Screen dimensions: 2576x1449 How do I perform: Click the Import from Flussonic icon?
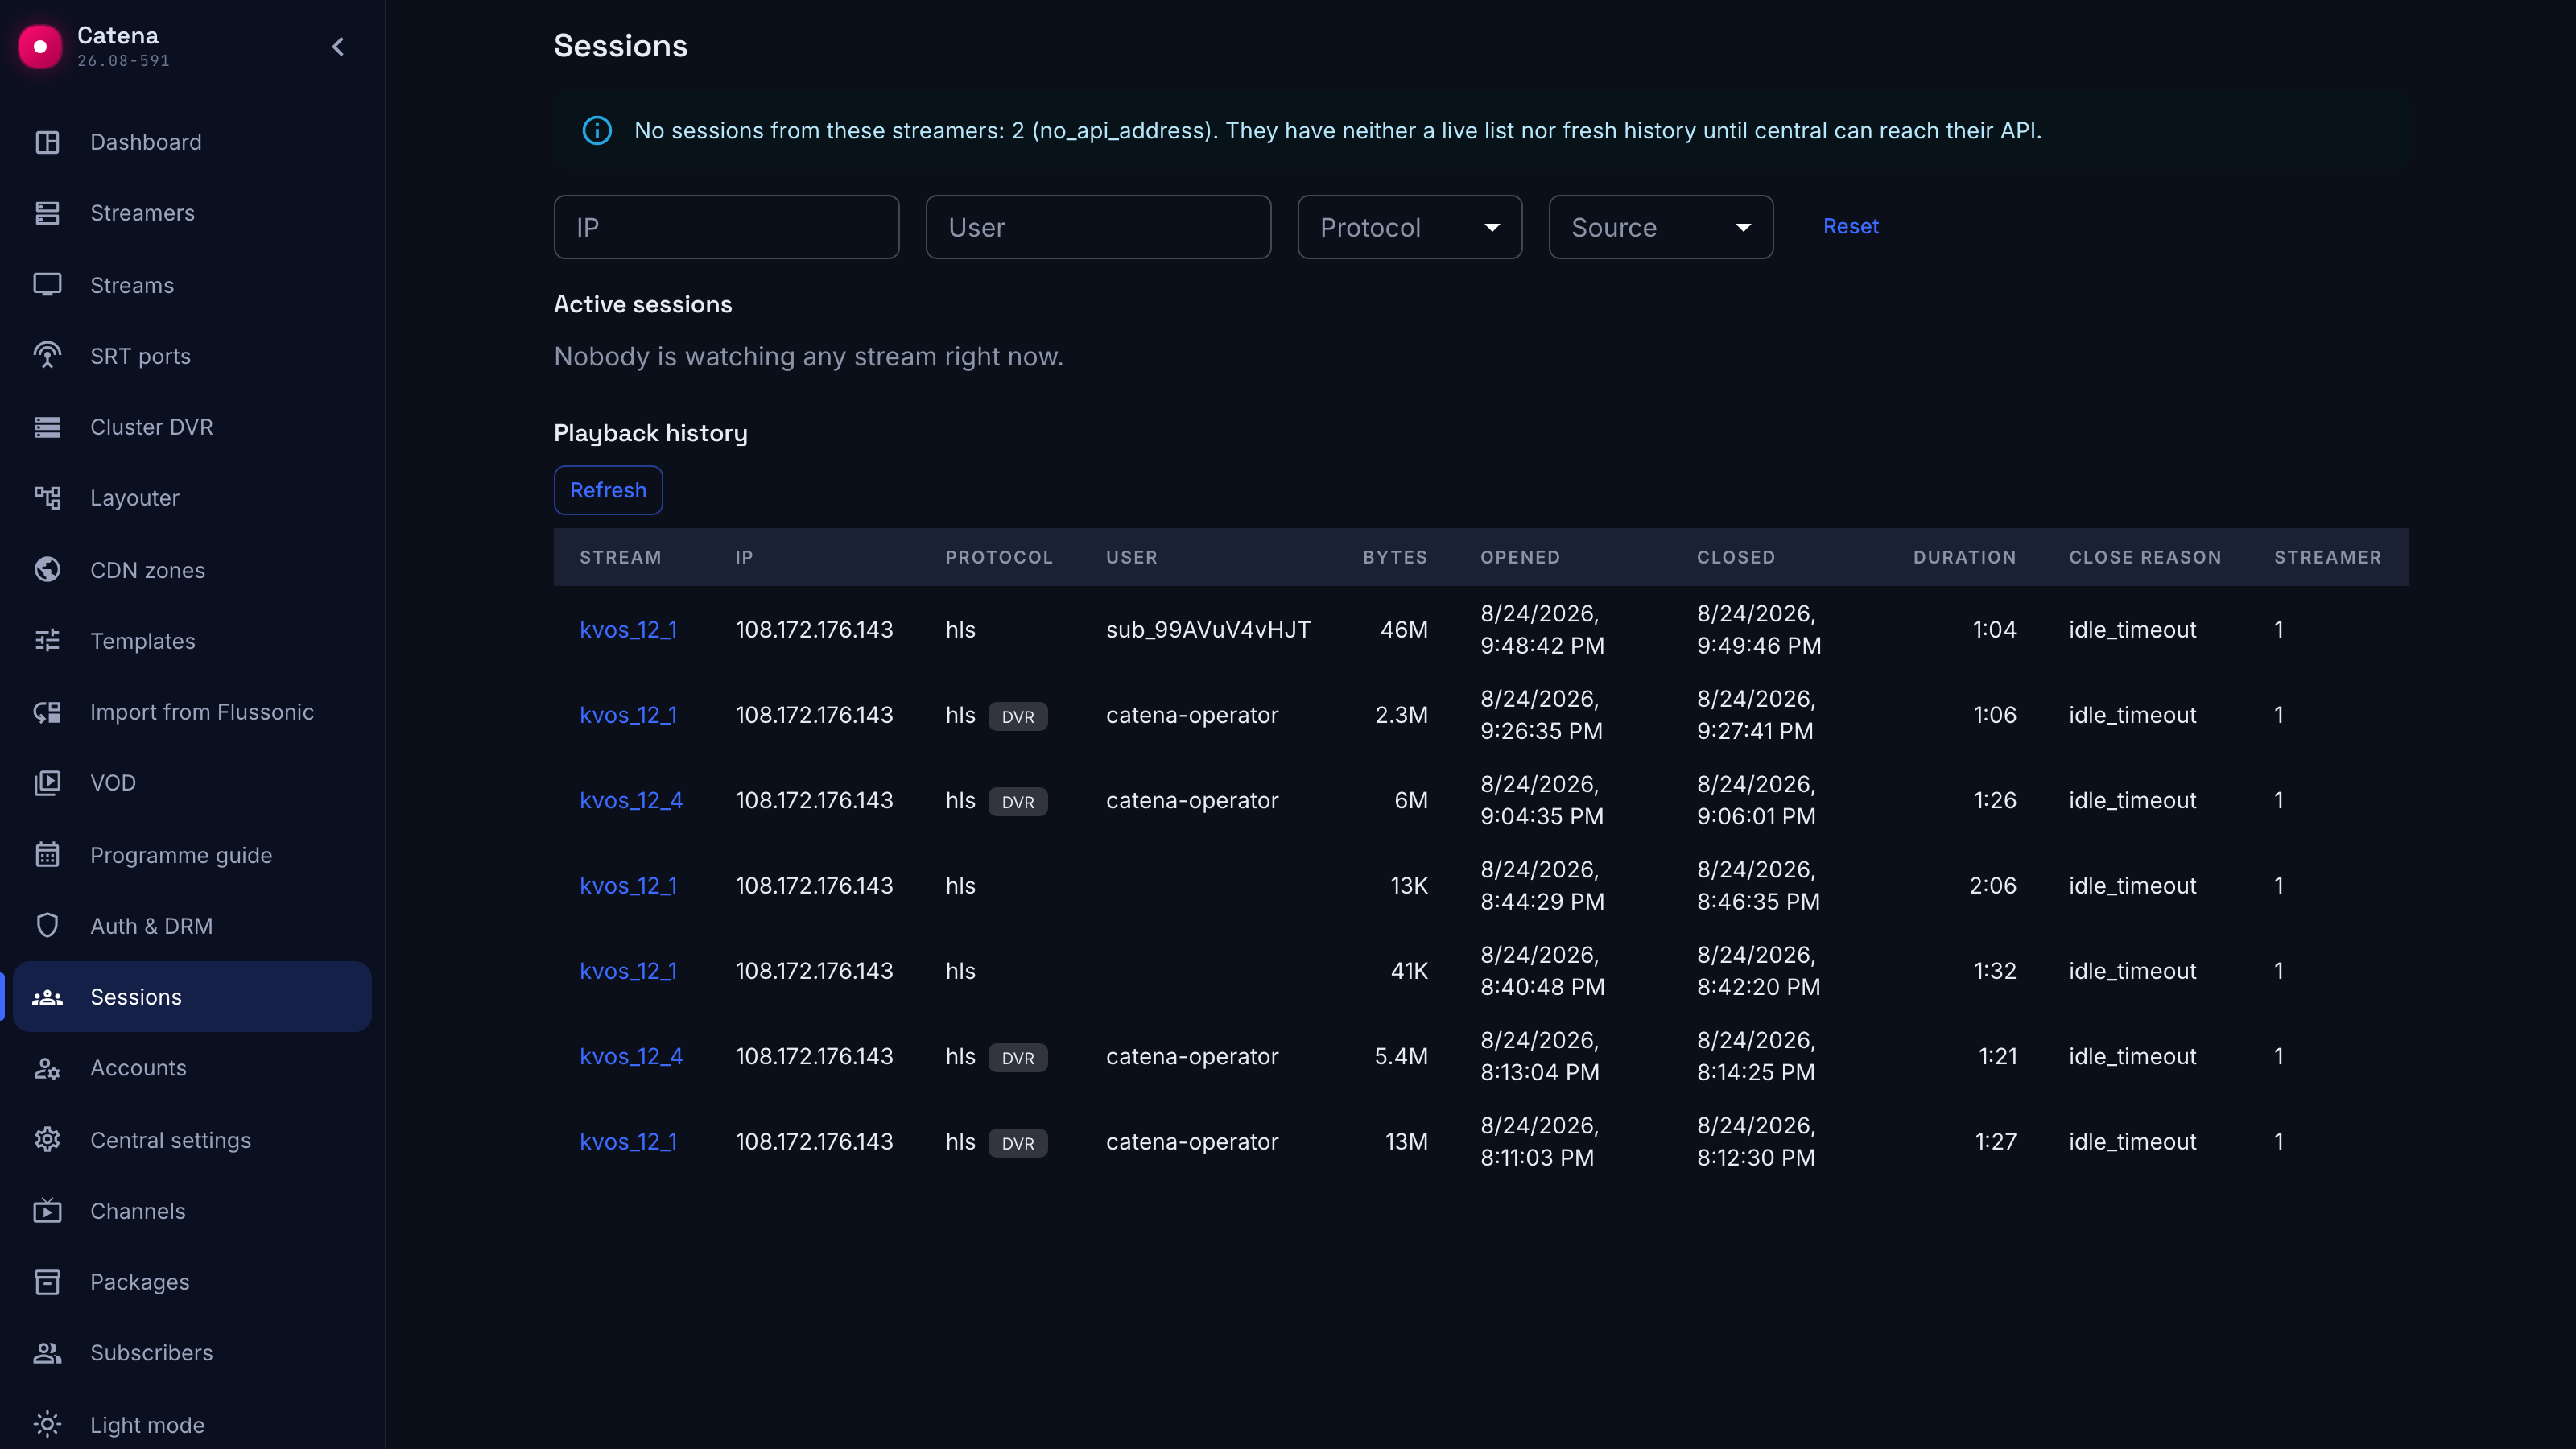point(47,712)
